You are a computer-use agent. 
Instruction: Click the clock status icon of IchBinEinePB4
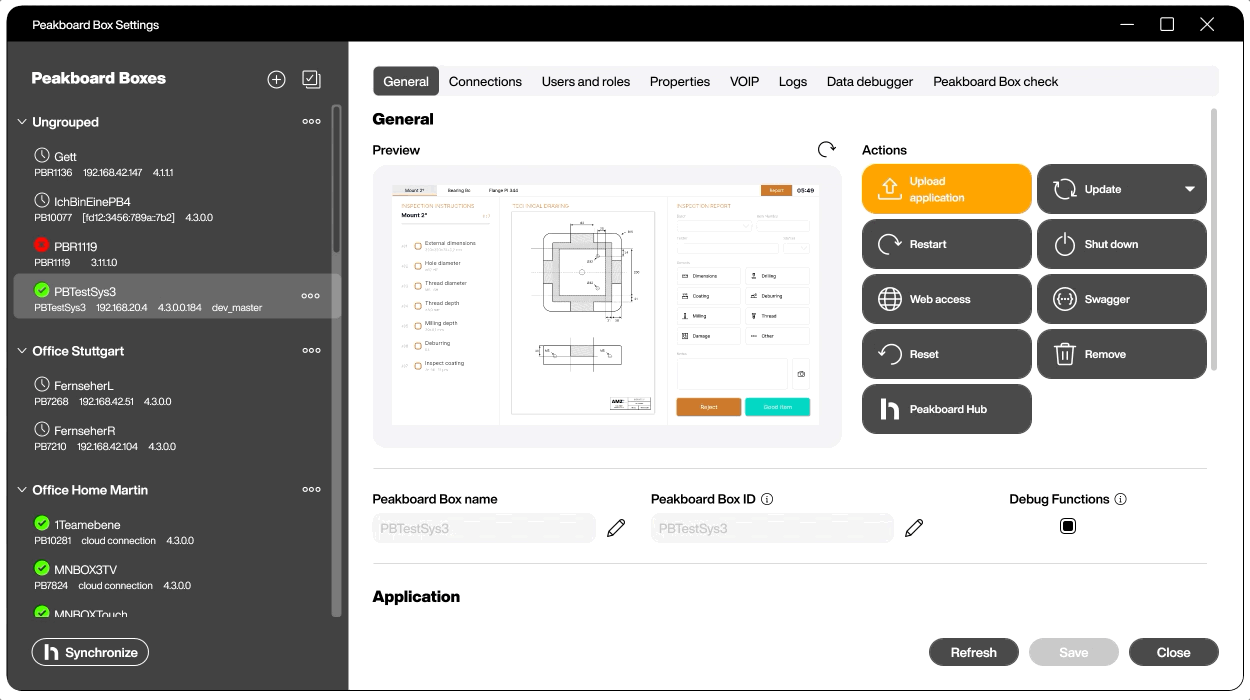point(42,200)
